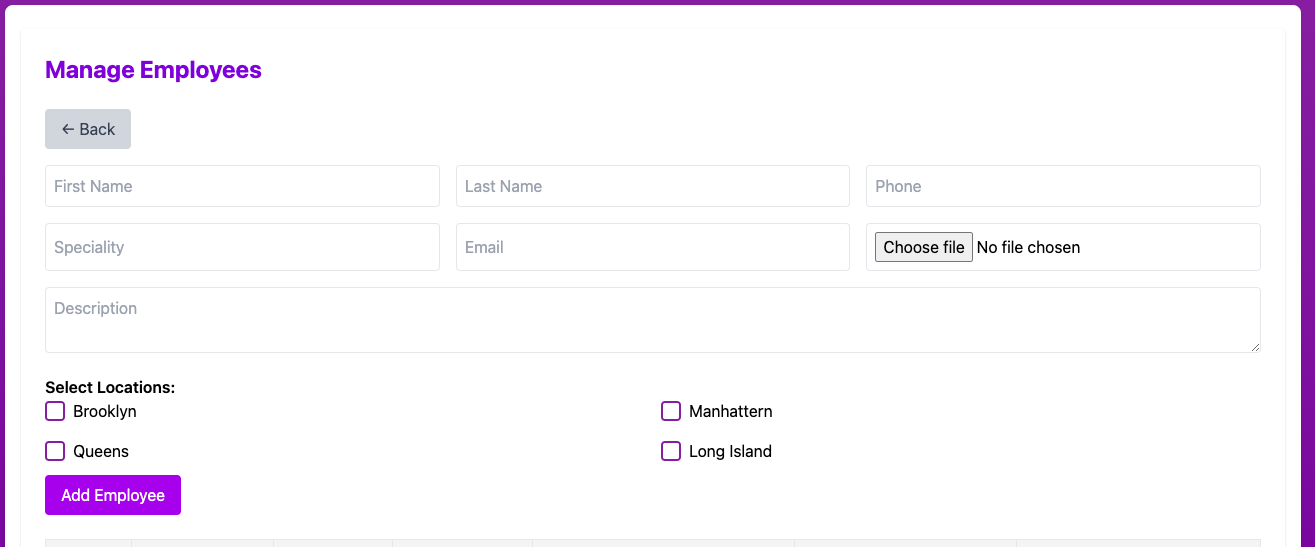
Task: Focus the First Name field
Action: (242, 186)
